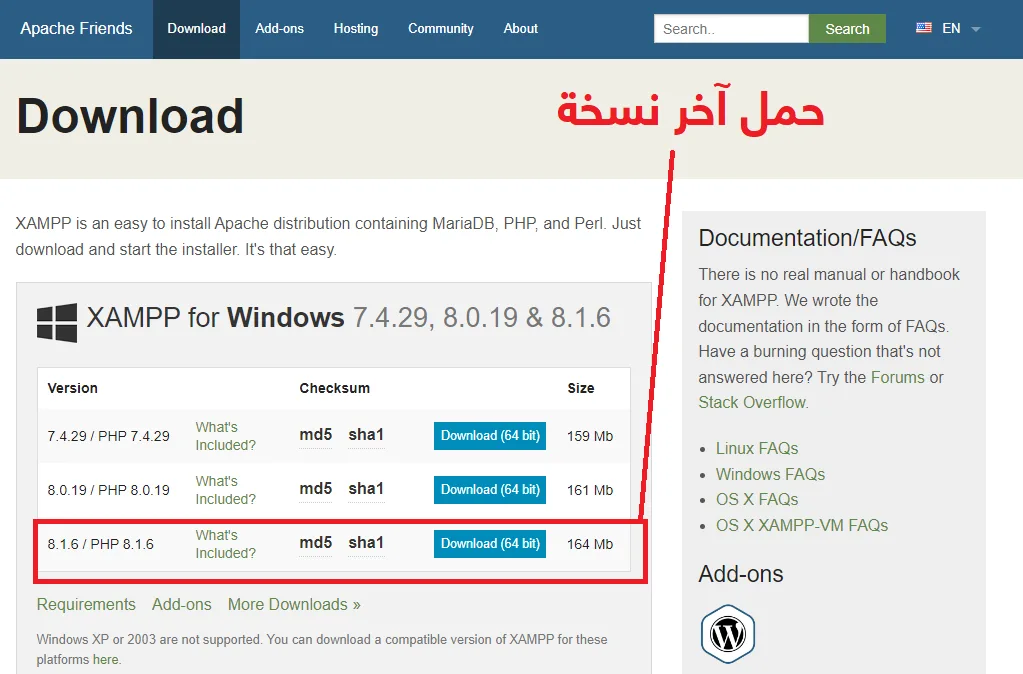1023x674 pixels.
Task: Open the WordPress add-on icon
Action: coord(727,634)
